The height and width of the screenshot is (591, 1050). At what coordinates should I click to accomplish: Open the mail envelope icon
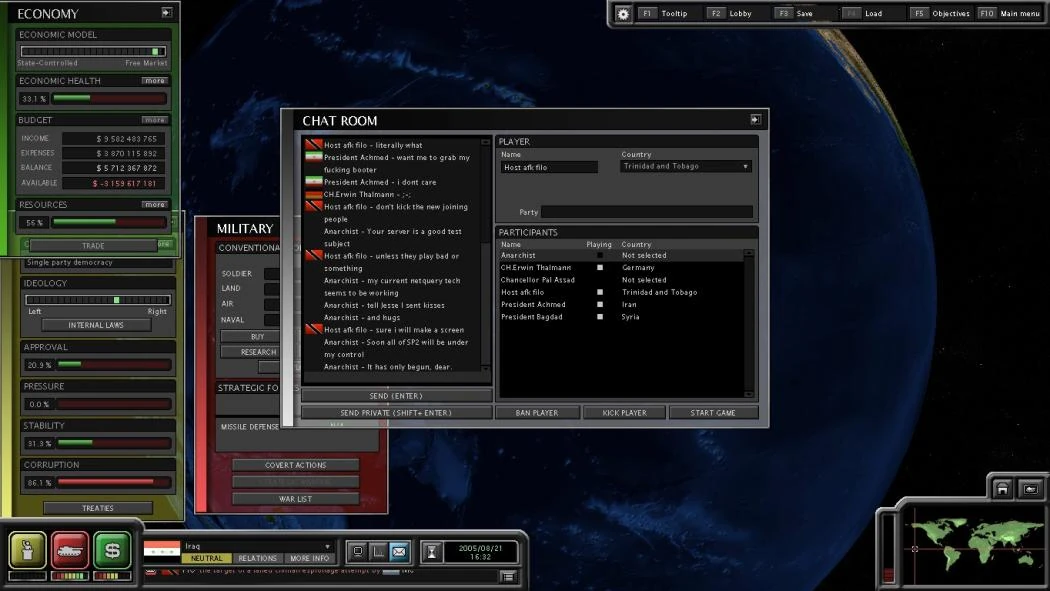[399, 552]
